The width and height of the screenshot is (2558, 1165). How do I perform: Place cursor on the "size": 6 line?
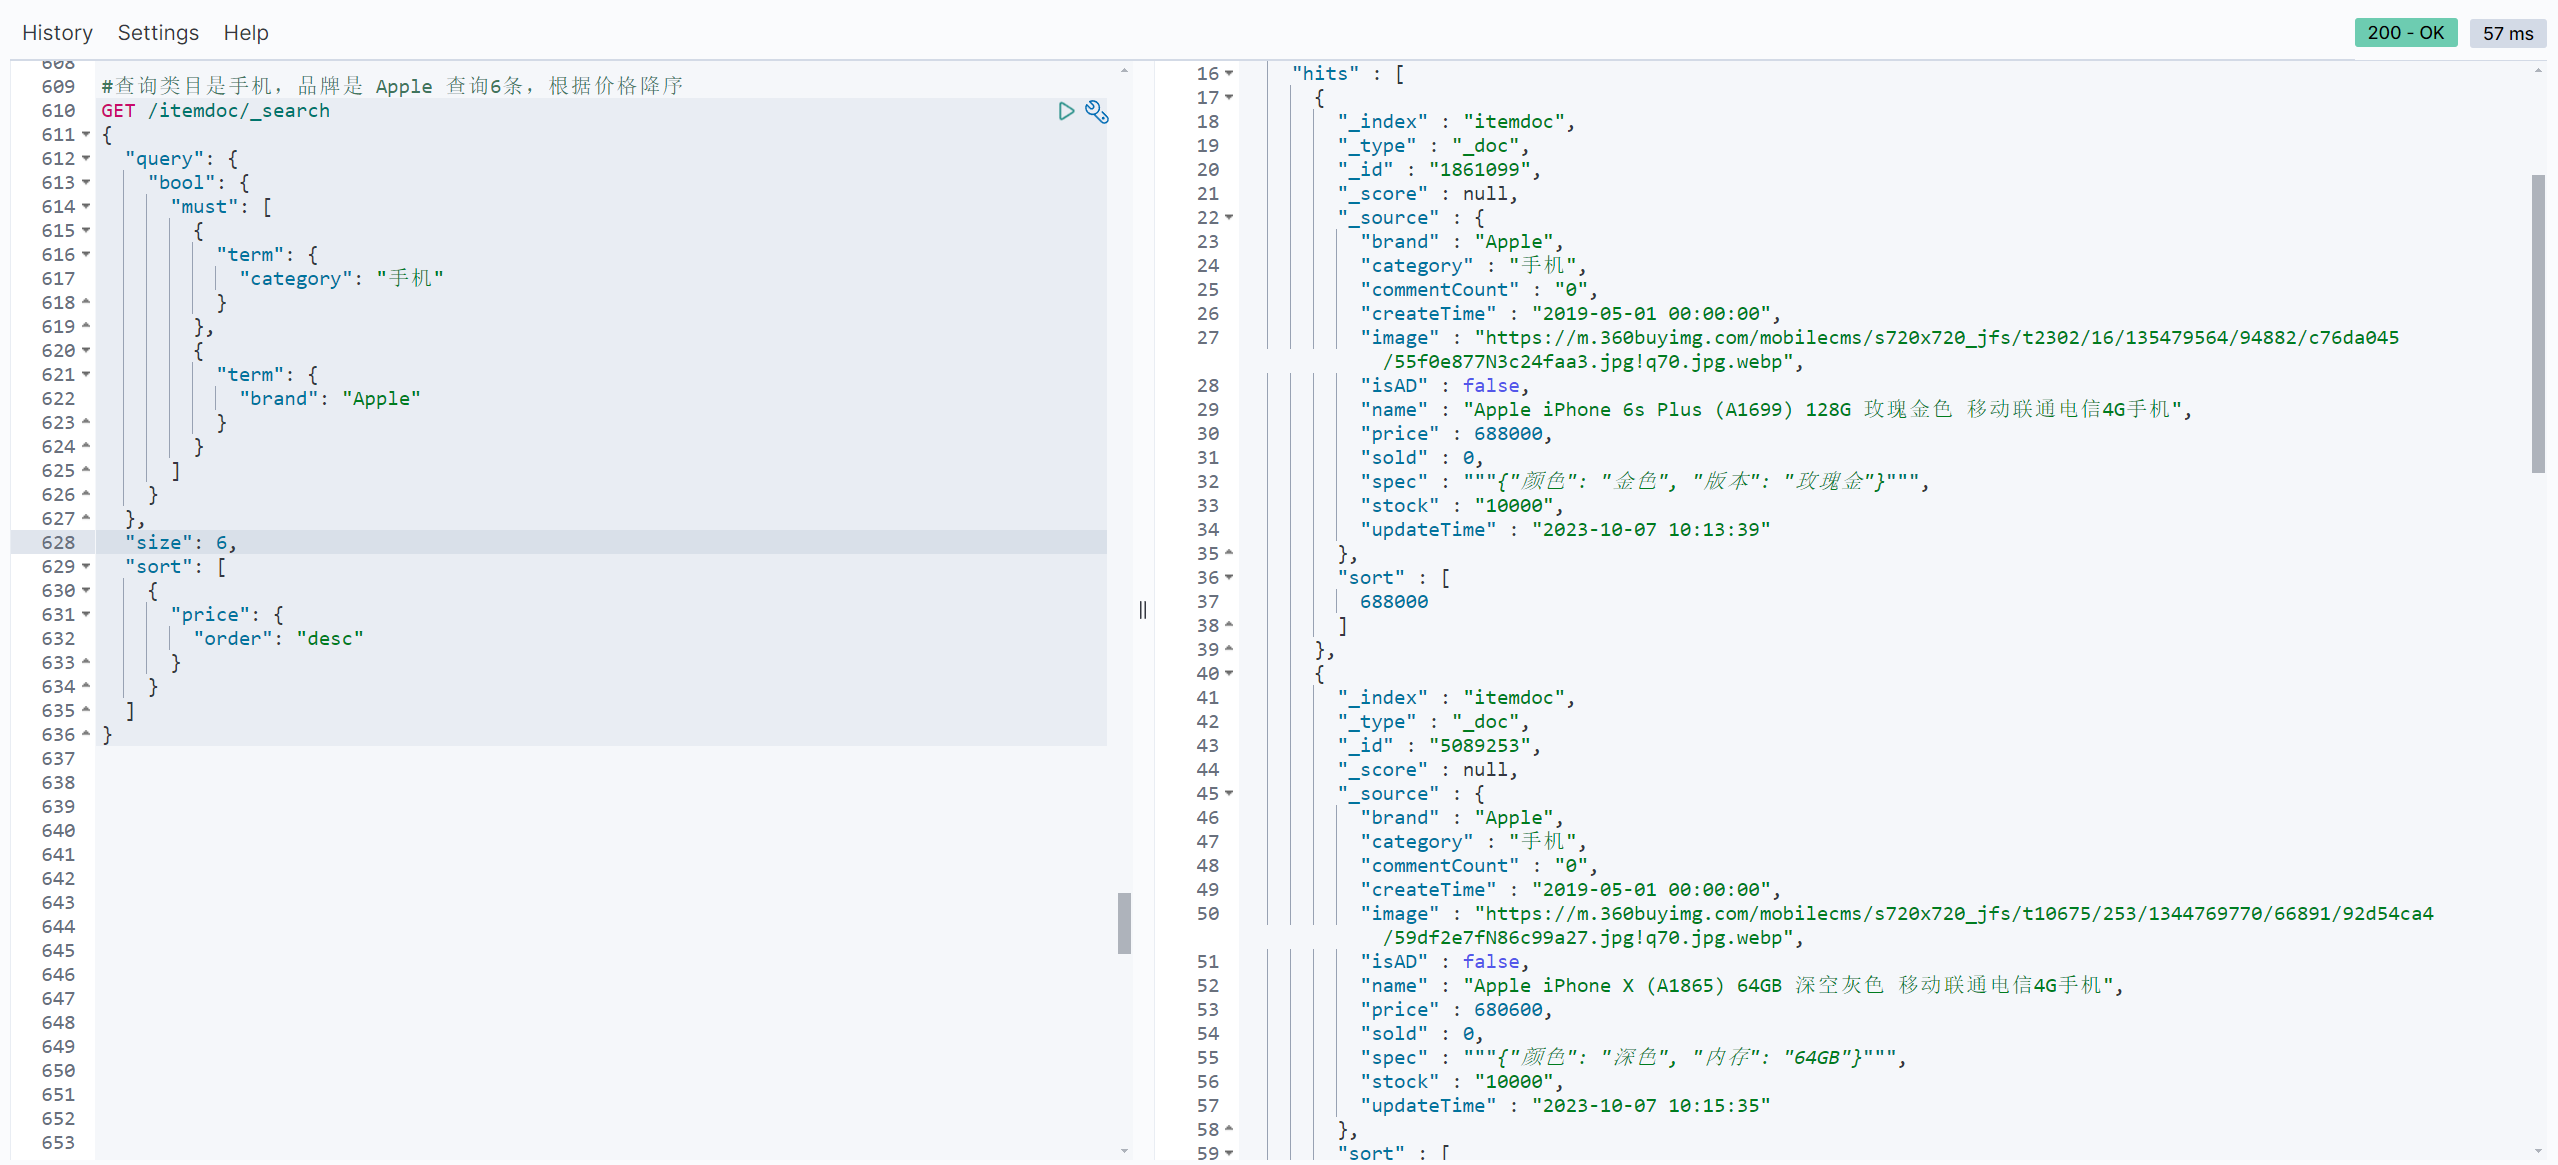pyautogui.click(x=180, y=542)
